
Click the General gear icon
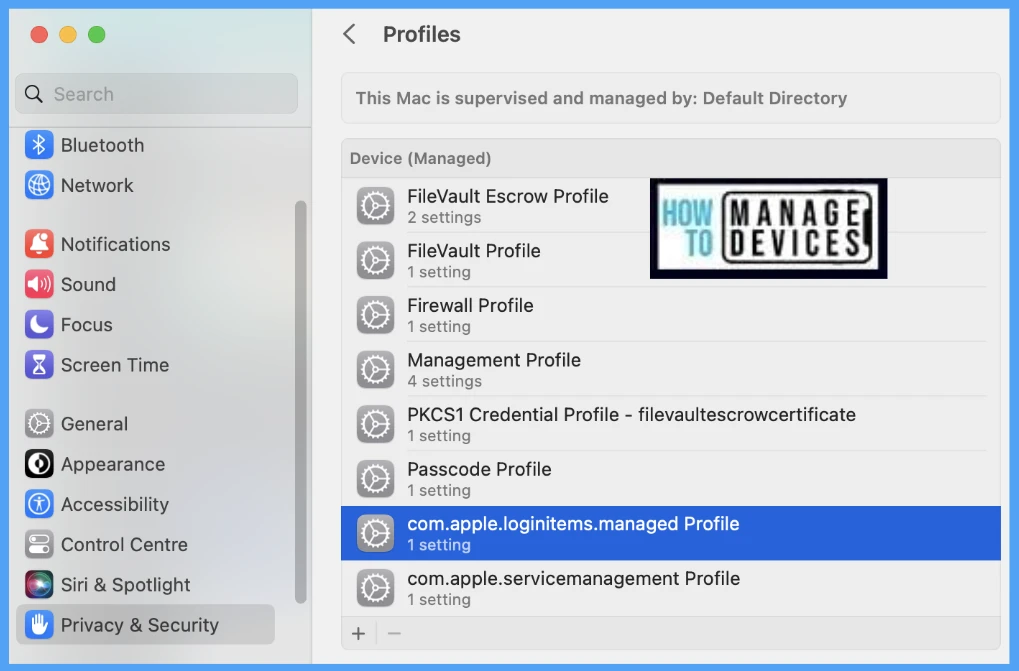pos(39,424)
